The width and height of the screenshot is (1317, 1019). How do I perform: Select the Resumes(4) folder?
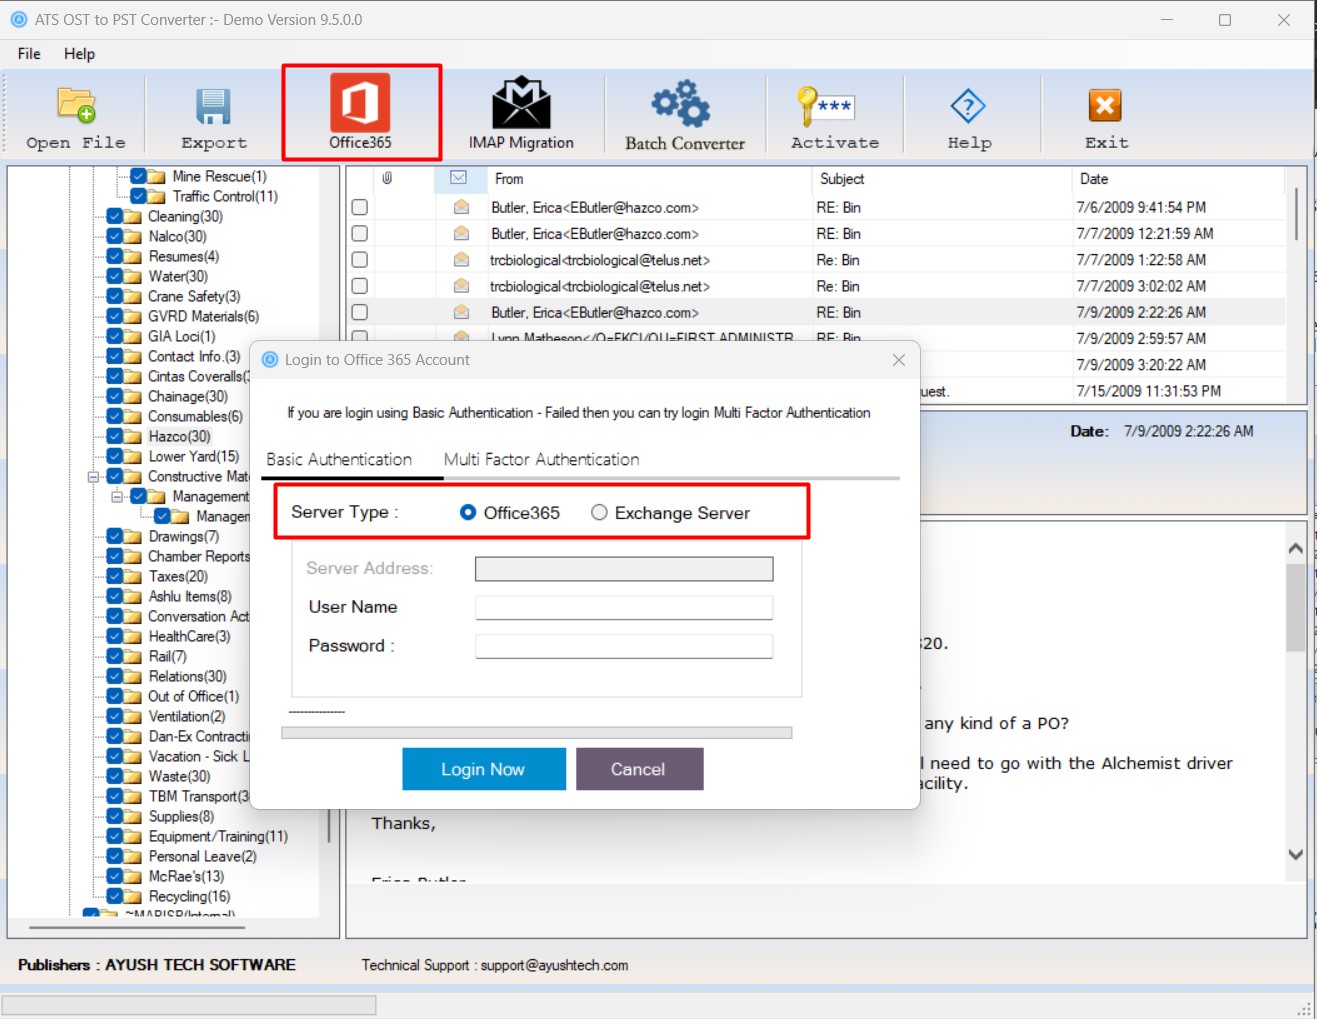coord(184,256)
